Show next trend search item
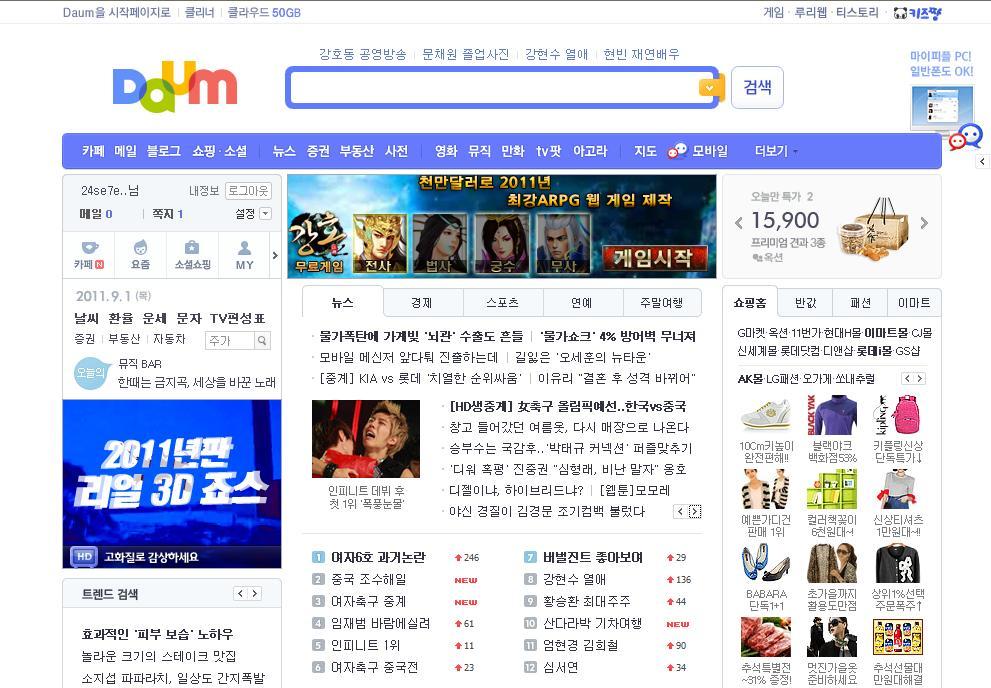This screenshot has height=688, width=991. click(x=255, y=593)
